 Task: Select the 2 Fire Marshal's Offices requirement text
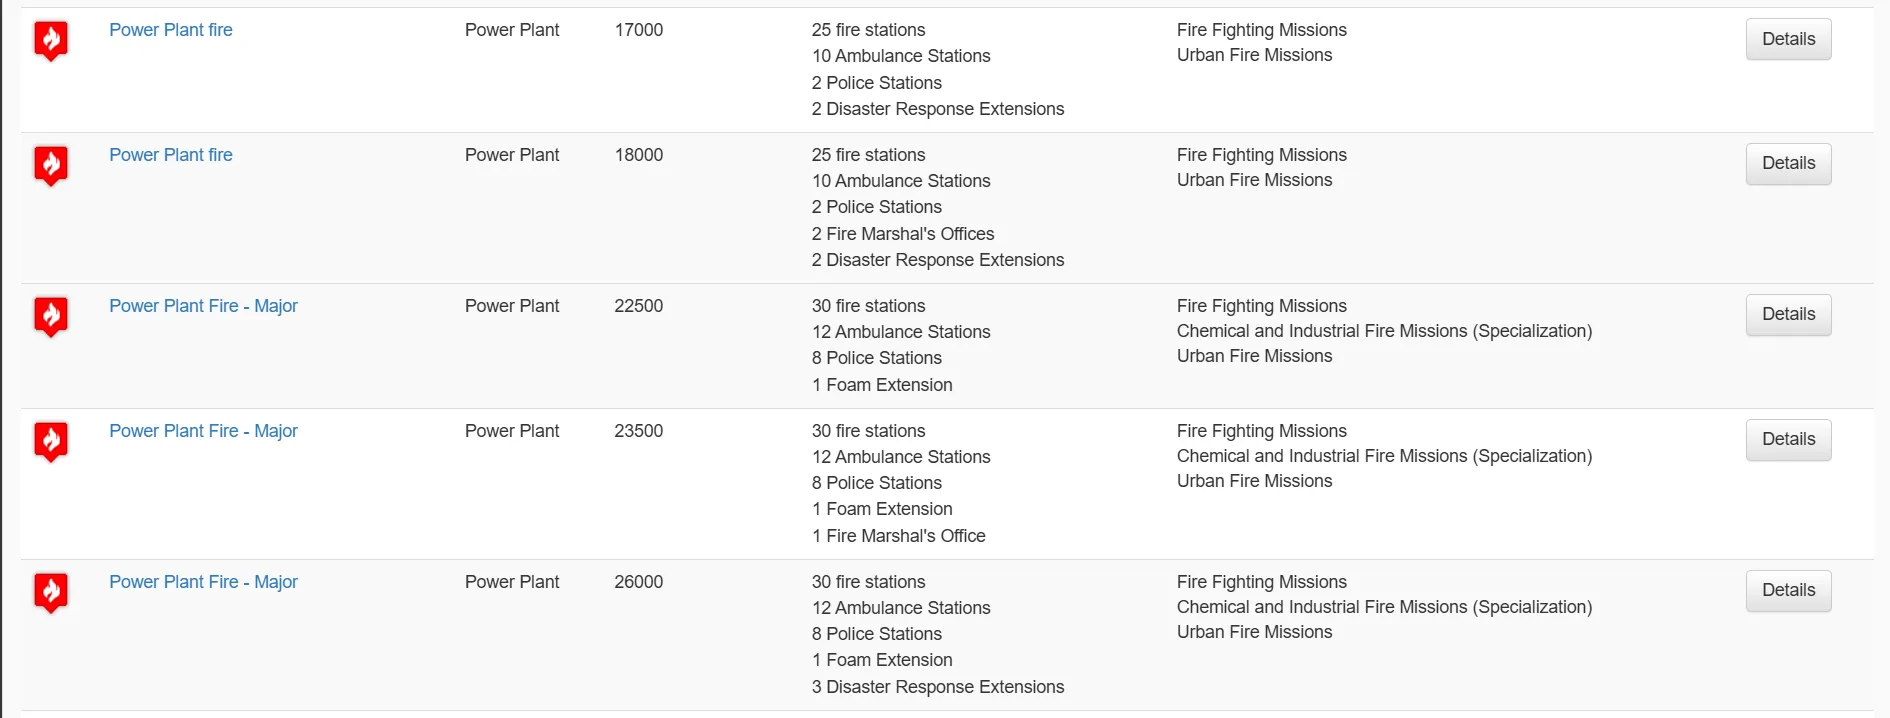(x=903, y=234)
